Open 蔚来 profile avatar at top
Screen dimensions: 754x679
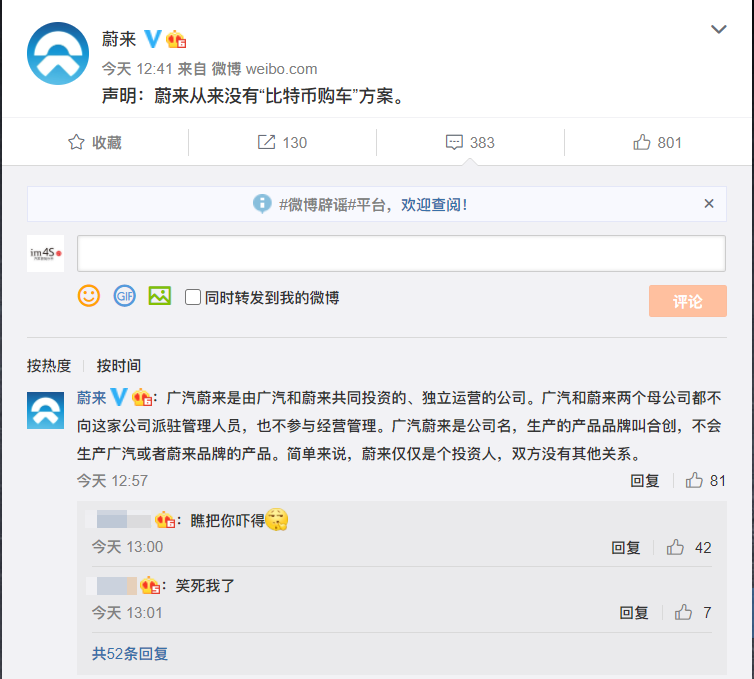pyautogui.click(x=57, y=54)
